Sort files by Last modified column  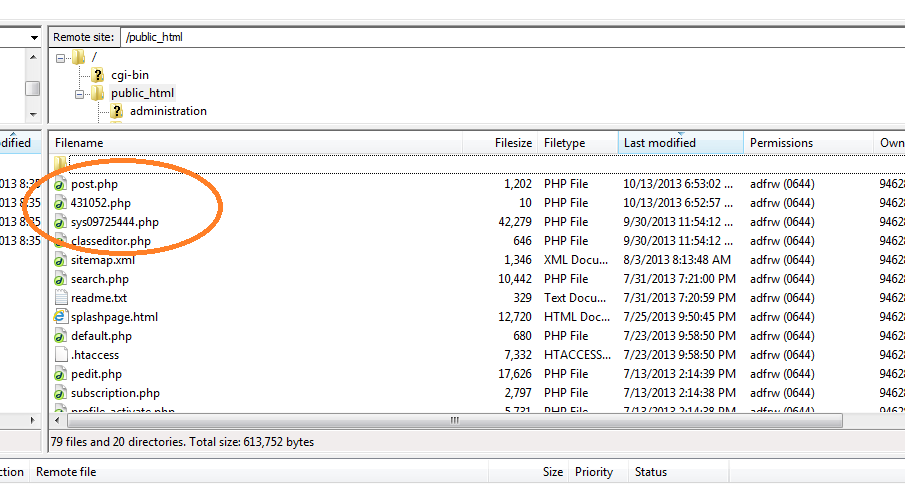[x=680, y=143]
